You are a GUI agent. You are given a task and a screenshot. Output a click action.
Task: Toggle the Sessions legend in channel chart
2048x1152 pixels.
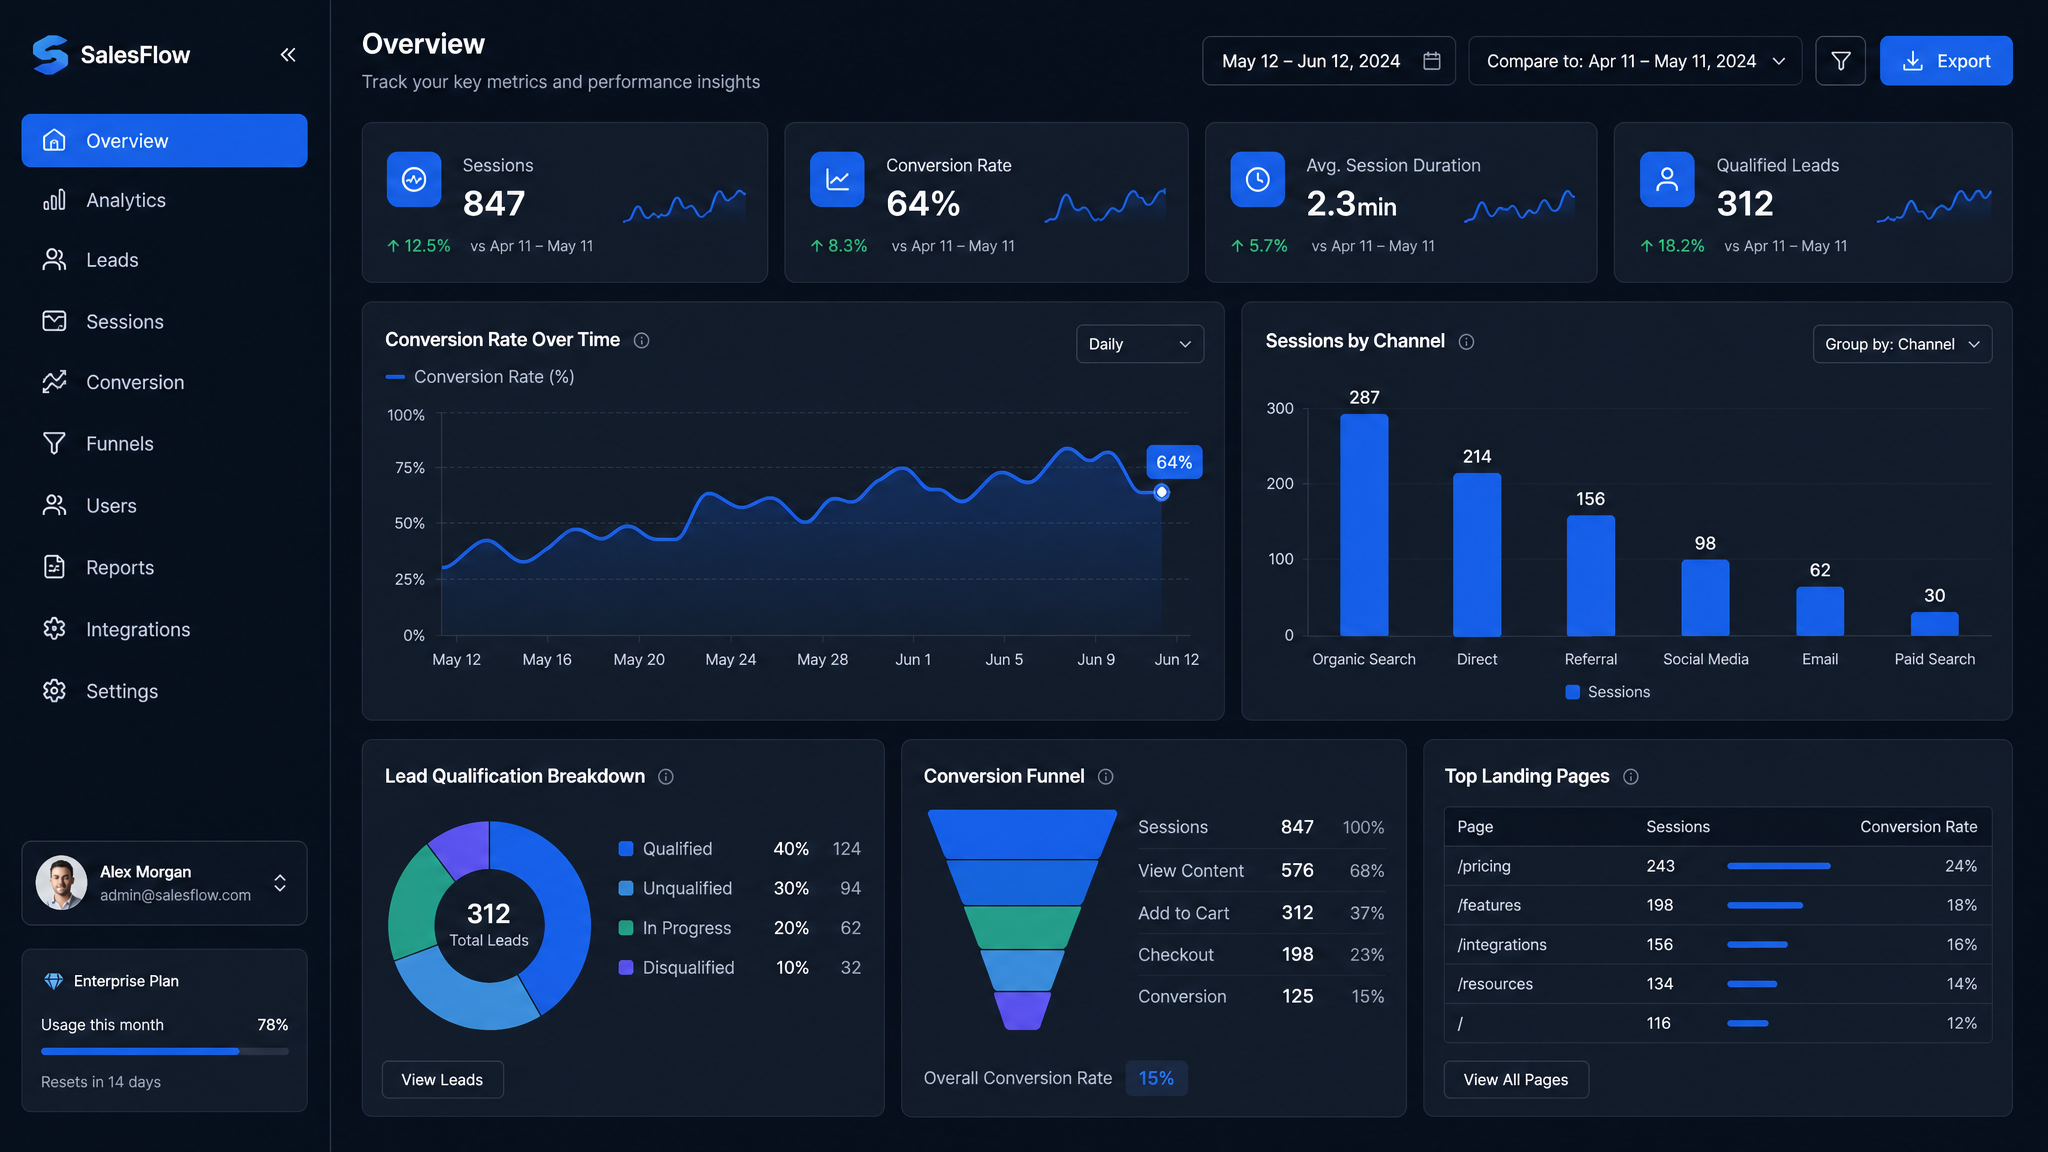1607,692
